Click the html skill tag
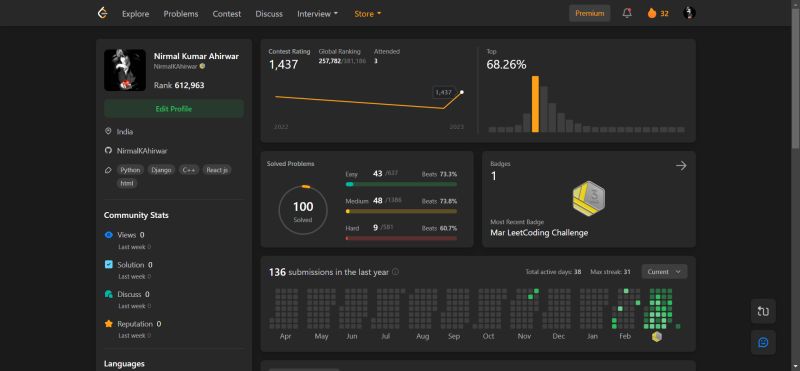The width and height of the screenshot is (800, 371). pos(127,183)
